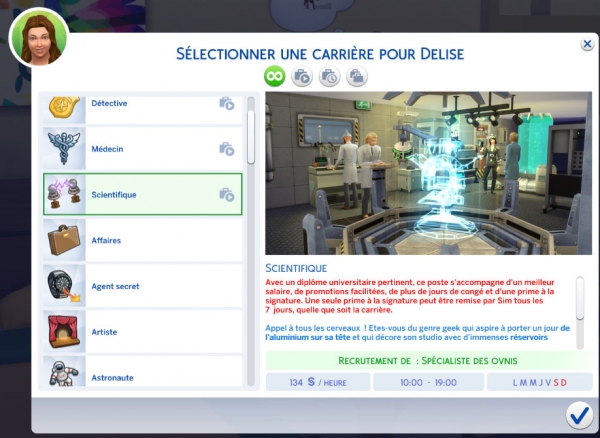Select the Astronaute career
The height and width of the screenshot is (438, 600).
[143, 371]
